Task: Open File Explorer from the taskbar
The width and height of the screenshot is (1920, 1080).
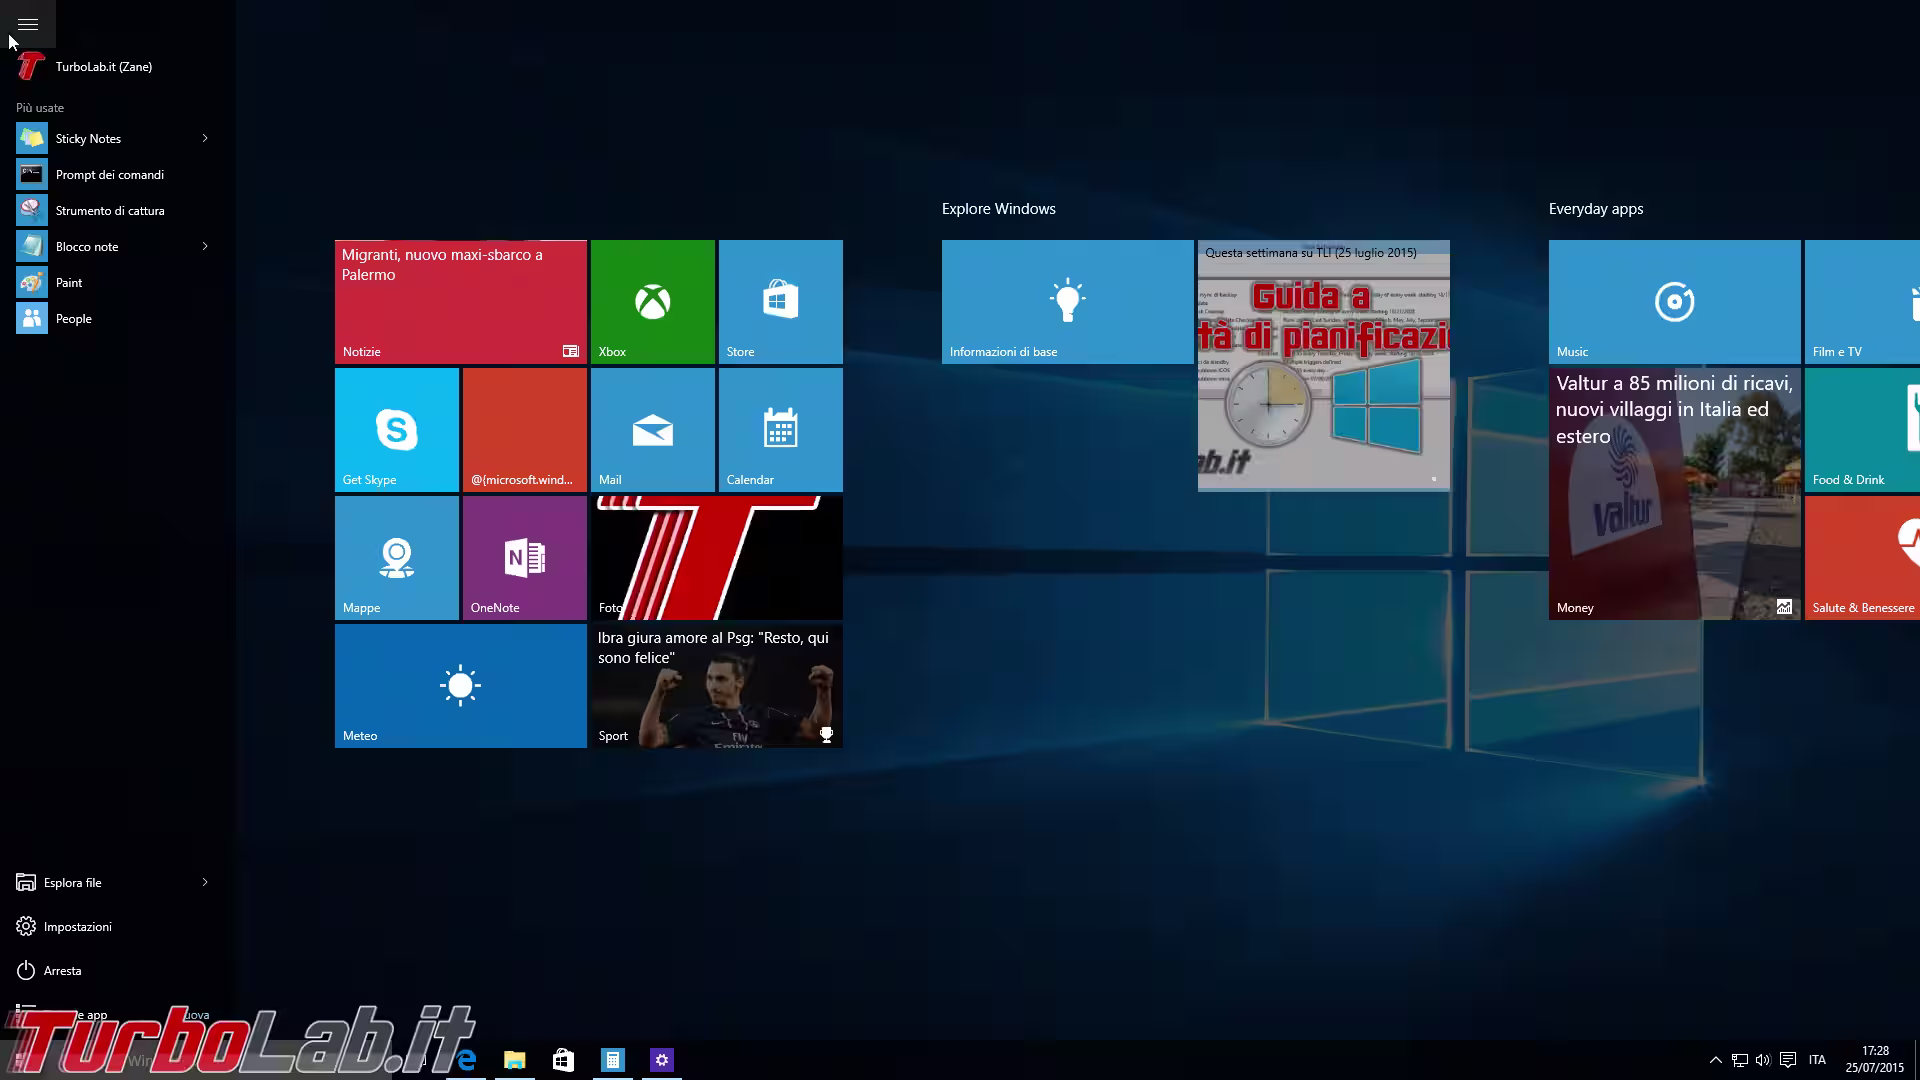Action: [x=514, y=1060]
